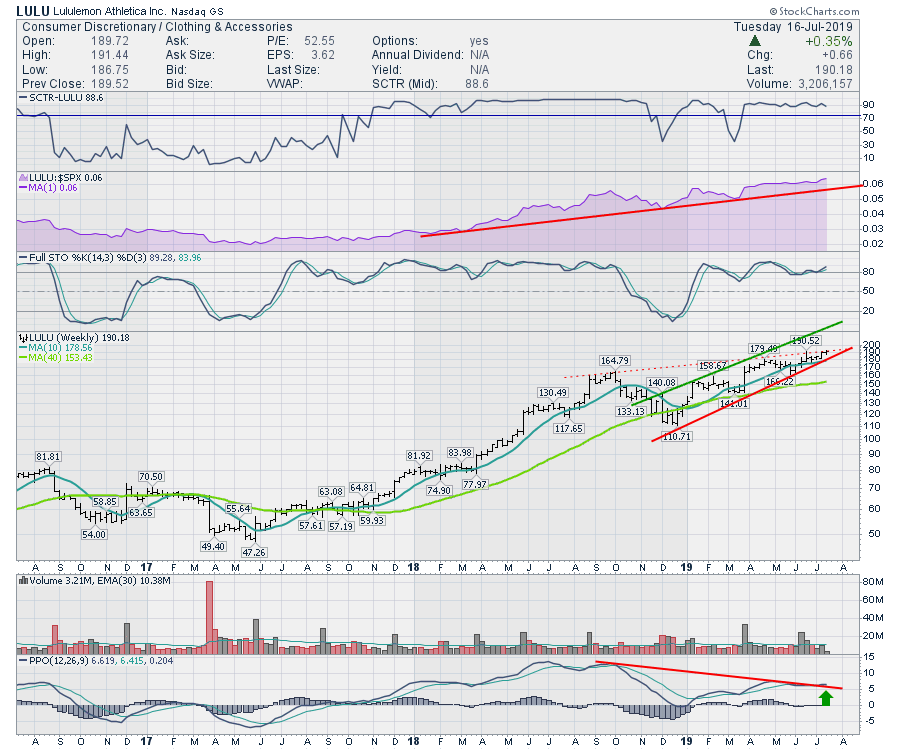This screenshot has width=900, height=750.
Task: Click the 55.64 price annotation
Action: (x=238, y=508)
